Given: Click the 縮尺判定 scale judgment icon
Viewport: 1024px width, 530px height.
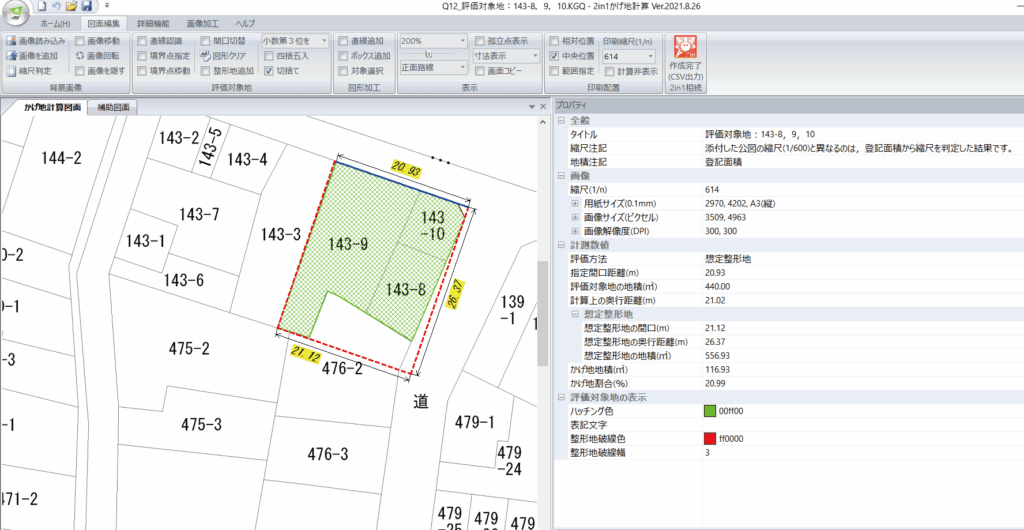Looking at the screenshot, I should [x=10, y=71].
